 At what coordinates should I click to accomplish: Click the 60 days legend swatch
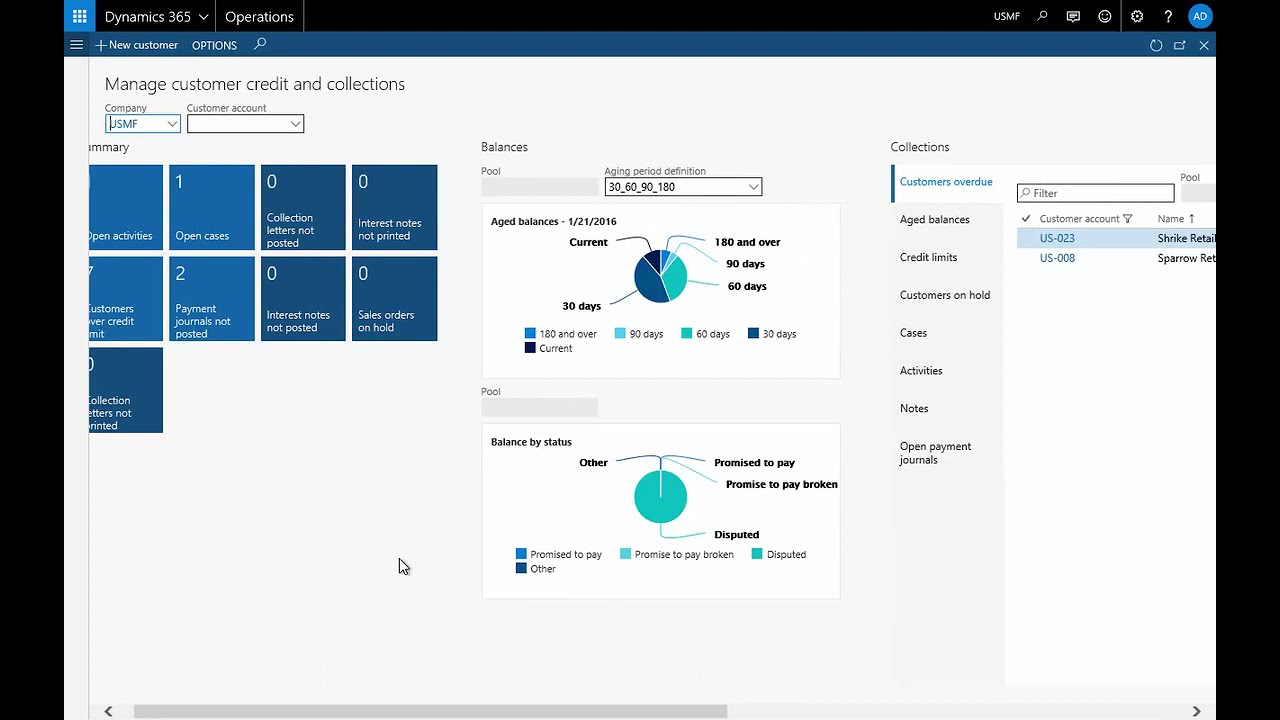point(687,334)
